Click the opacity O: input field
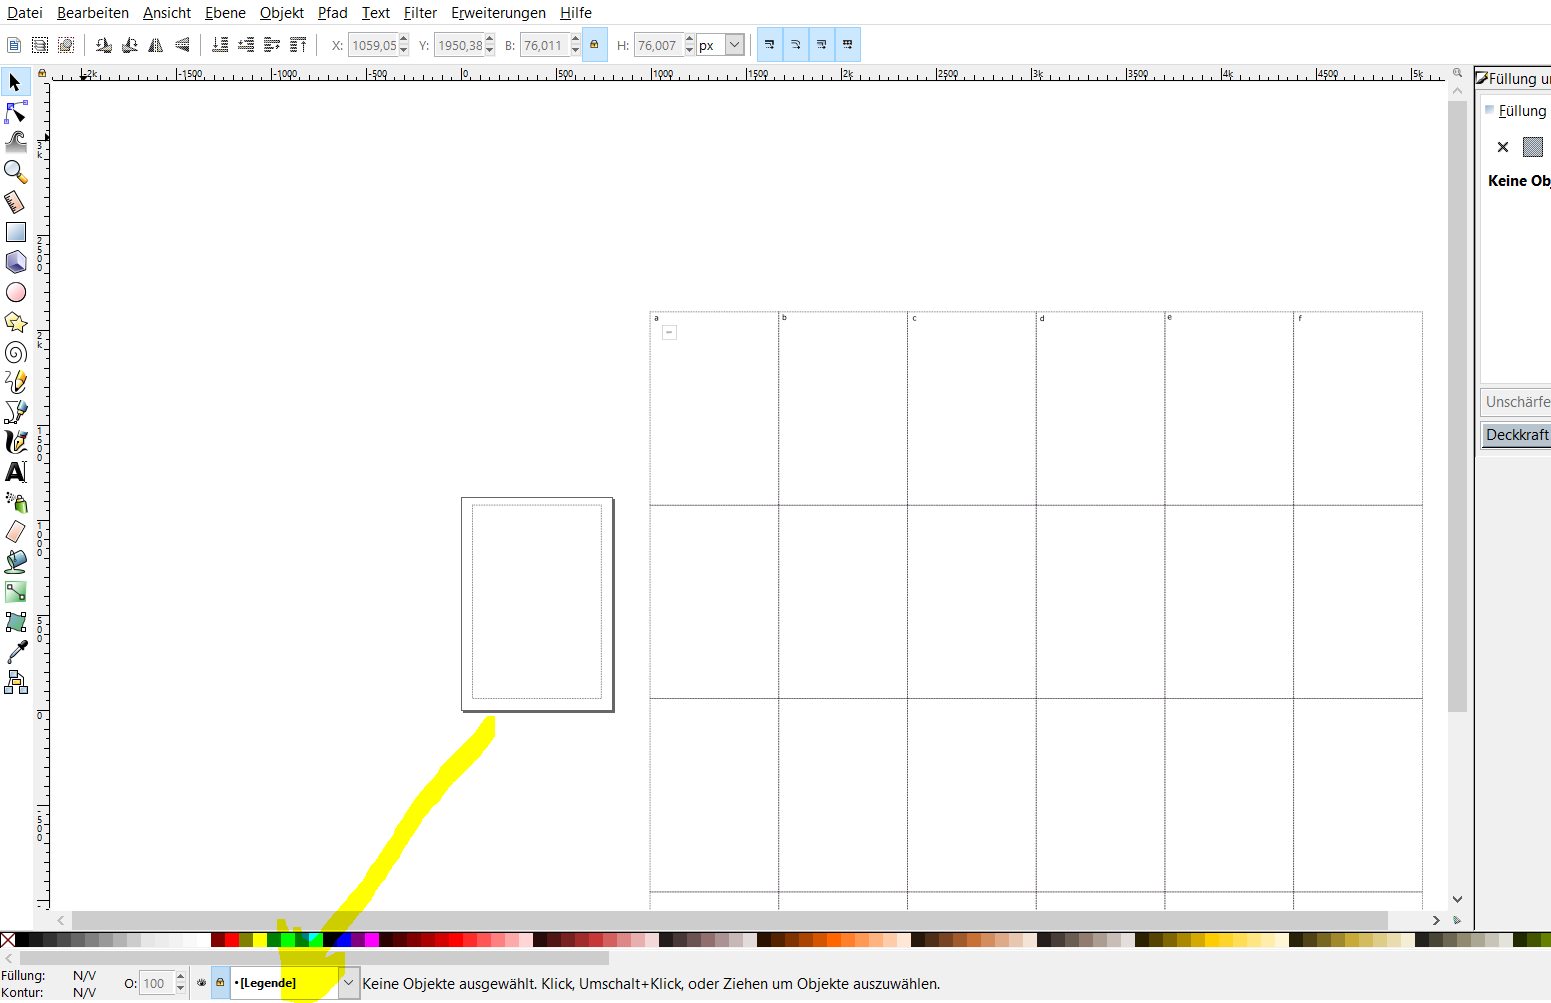This screenshot has height=1003, width=1551. point(156,983)
